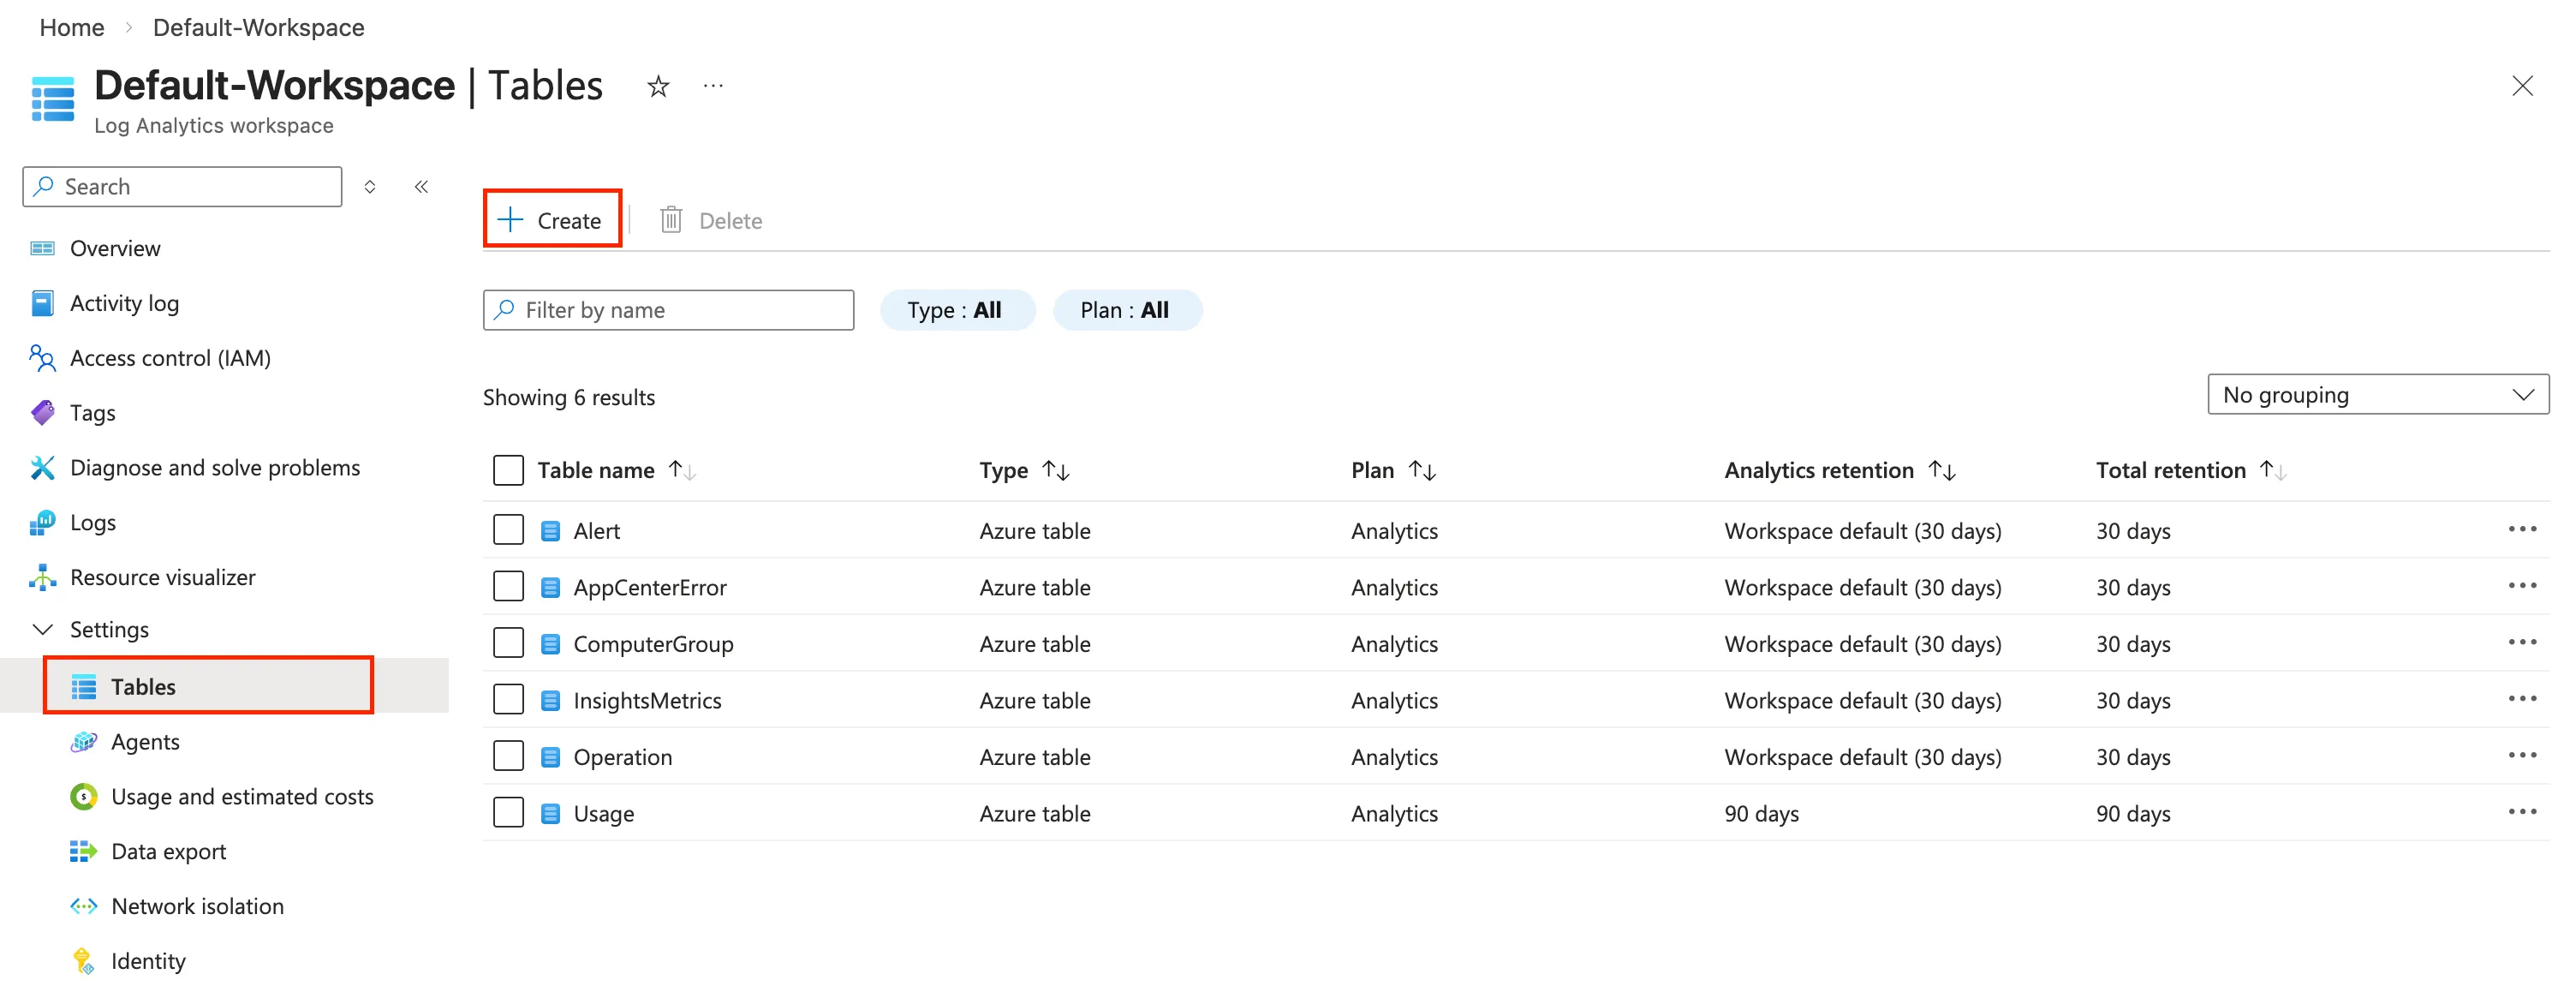Check the box for the InsightsMetrics table
Viewport: 2576px width, 992px height.
tap(508, 700)
